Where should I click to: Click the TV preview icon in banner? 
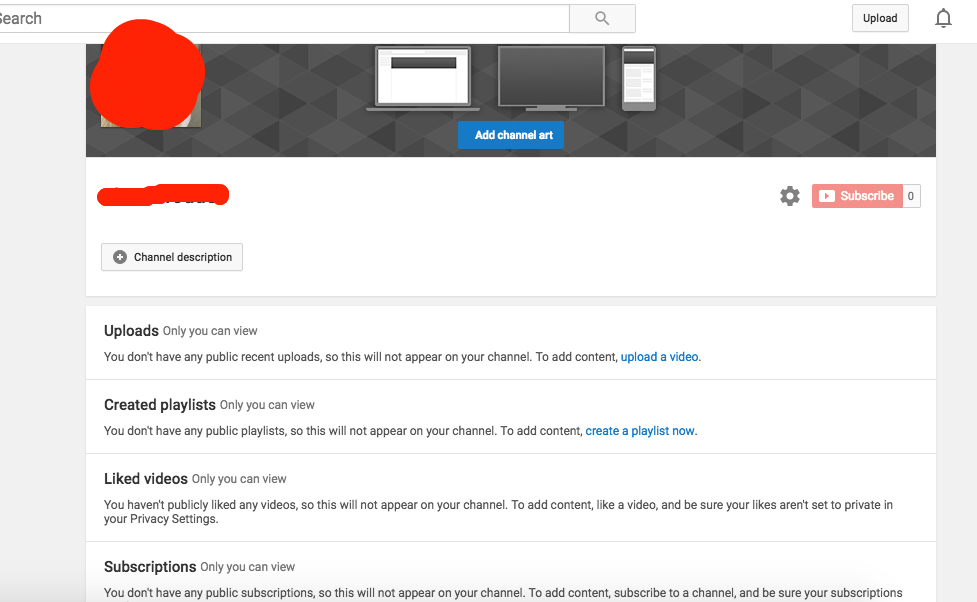551,78
